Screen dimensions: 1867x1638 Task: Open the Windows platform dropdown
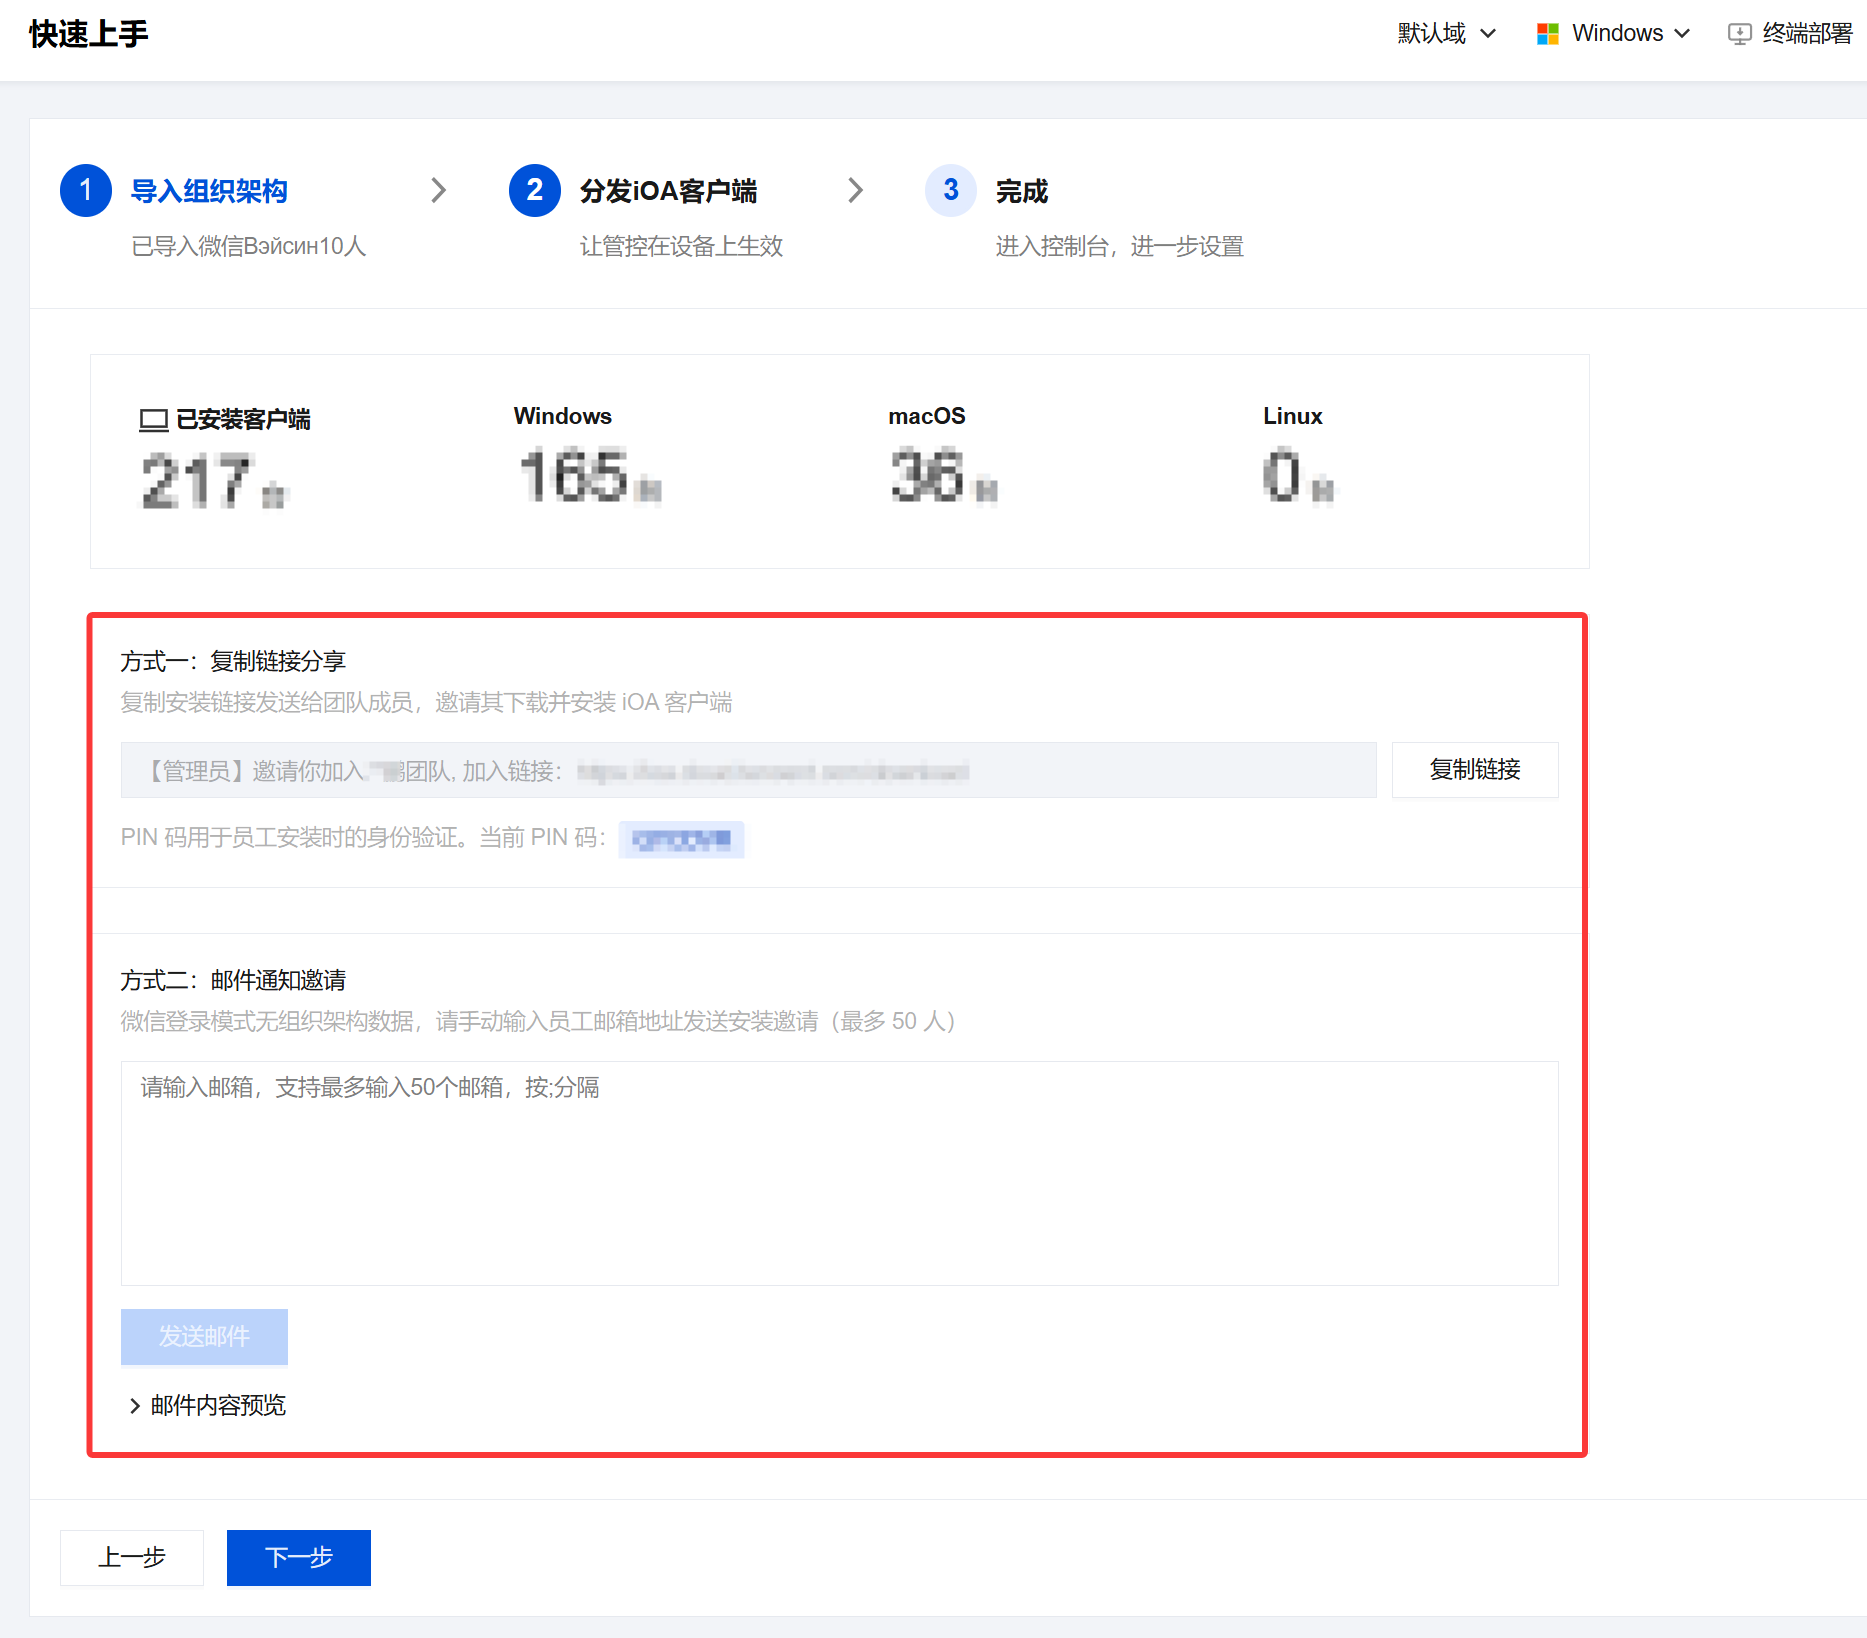tap(1613, 34)
